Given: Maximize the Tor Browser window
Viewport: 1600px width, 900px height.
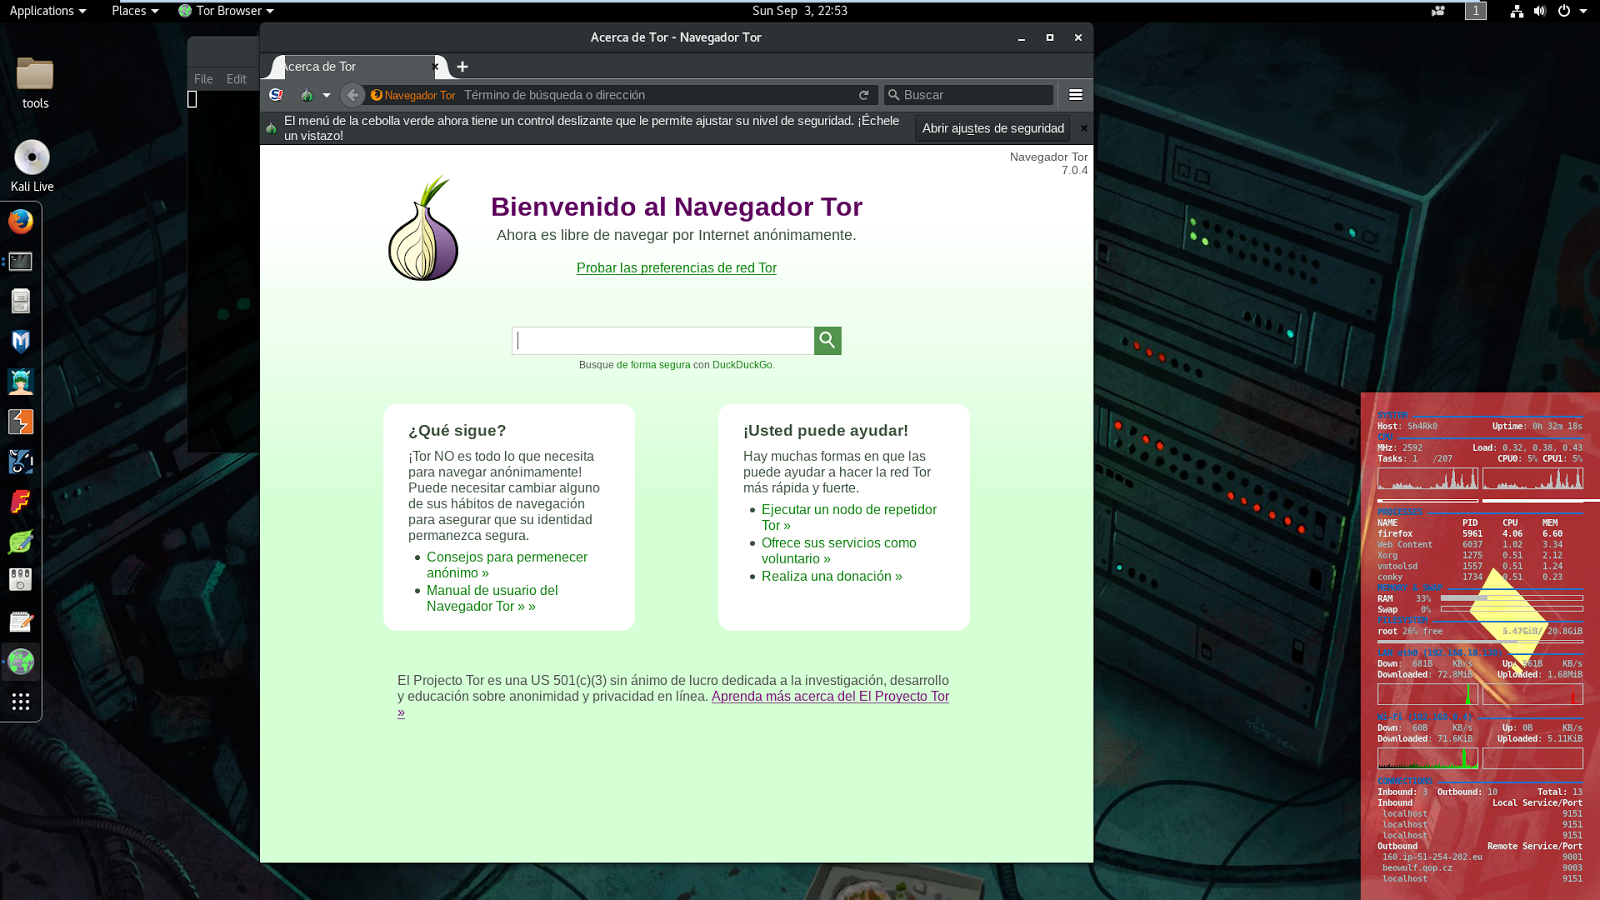Looking at the screenshot, I should (x=1050, y=38).
